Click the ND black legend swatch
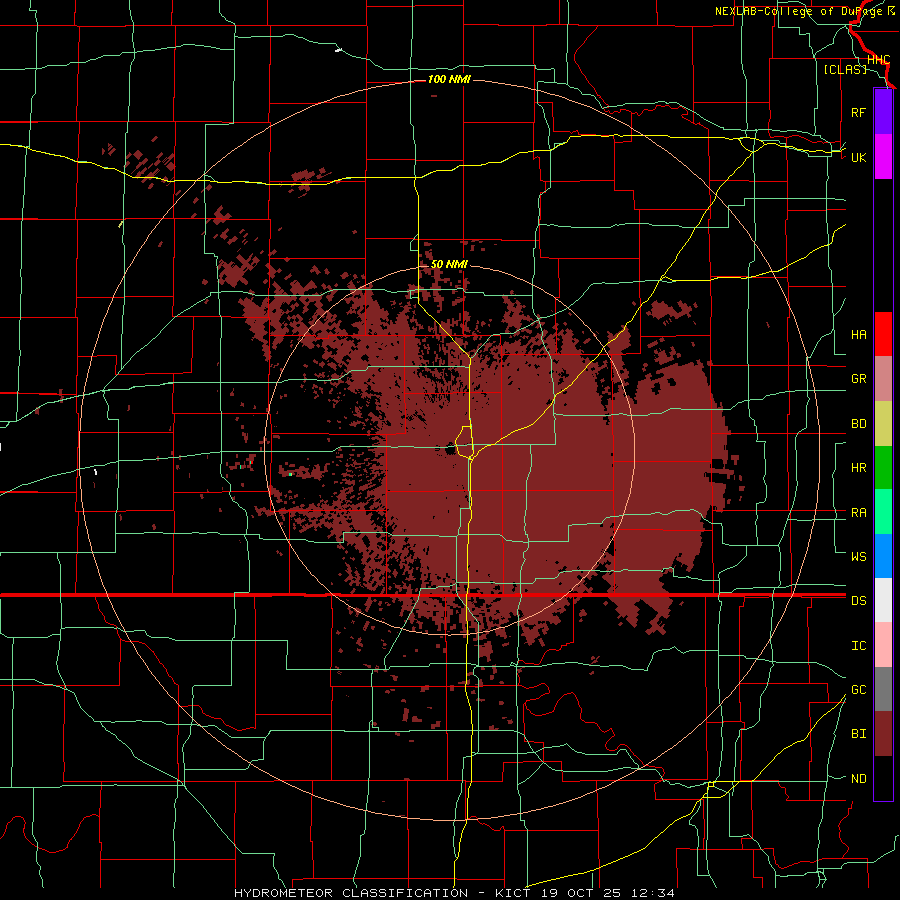Screen dimensions: 900x900 [883, 778]
